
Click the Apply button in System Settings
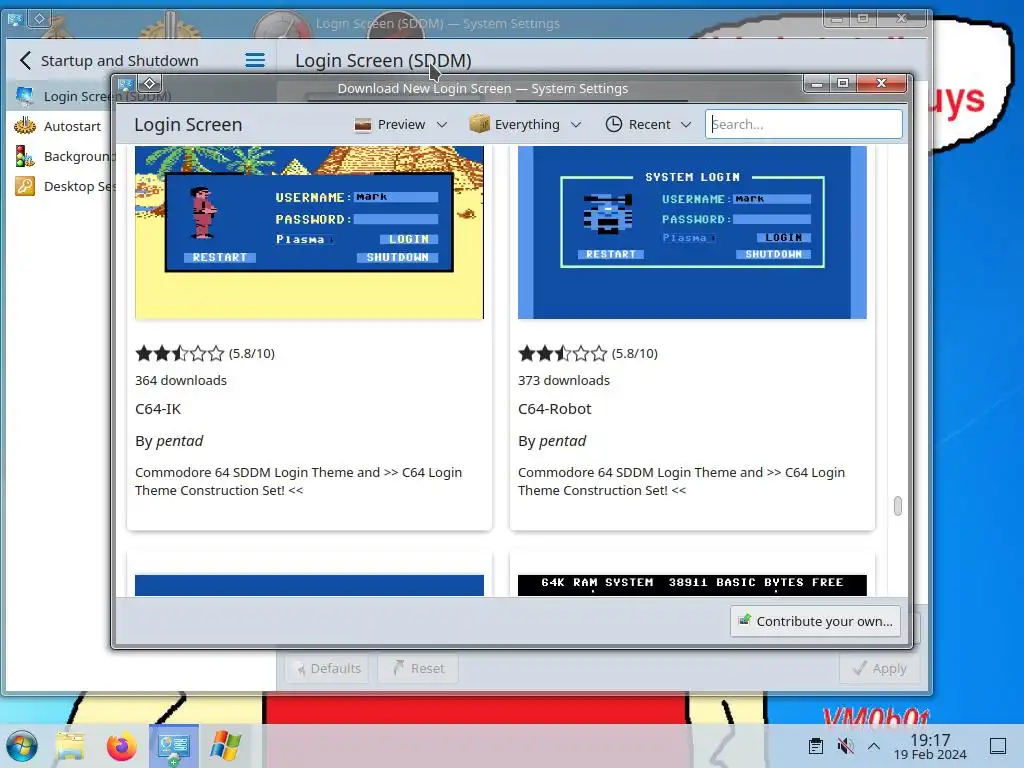click(x=879, y=668)
